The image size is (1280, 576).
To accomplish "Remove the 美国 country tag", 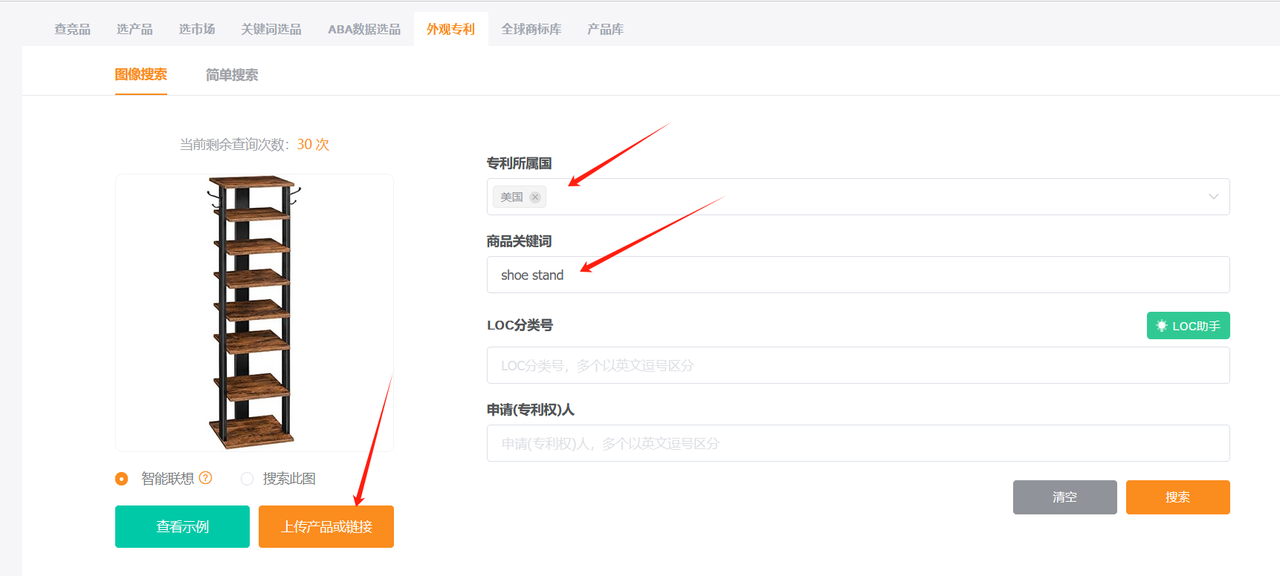I will [x=535, y=197].
